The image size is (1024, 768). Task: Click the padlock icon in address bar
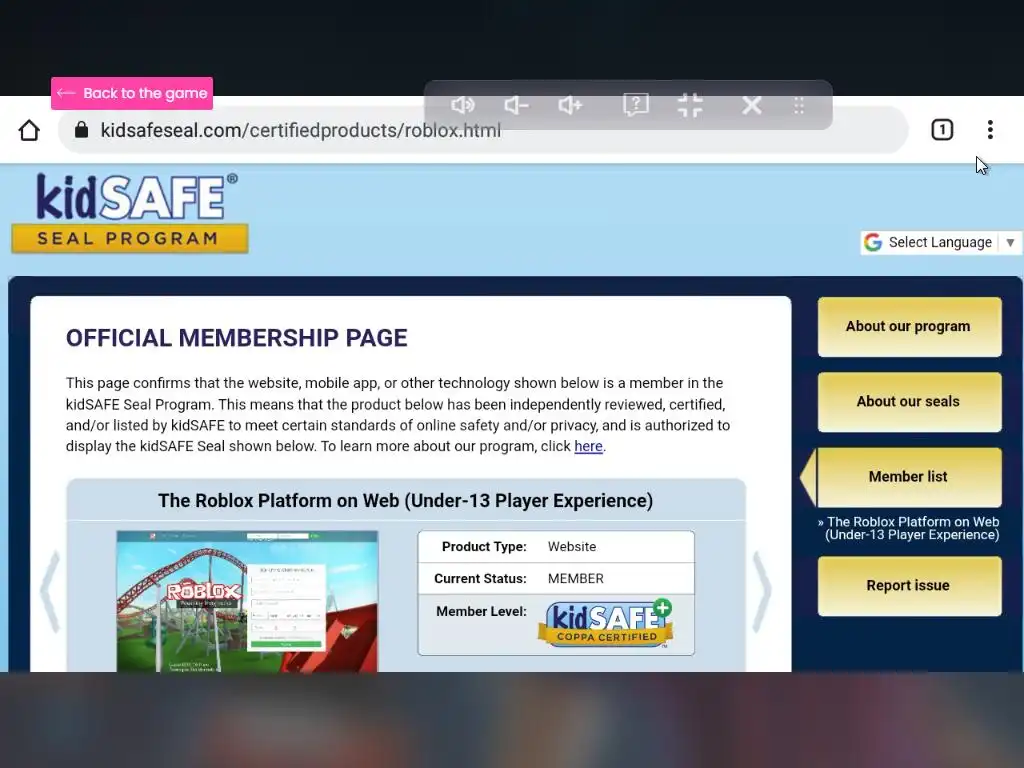click(81, 129)
